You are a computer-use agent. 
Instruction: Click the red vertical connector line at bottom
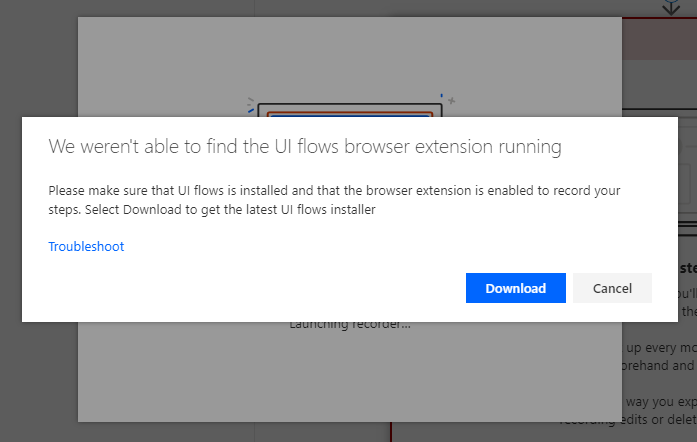click(x=391, y=432)
